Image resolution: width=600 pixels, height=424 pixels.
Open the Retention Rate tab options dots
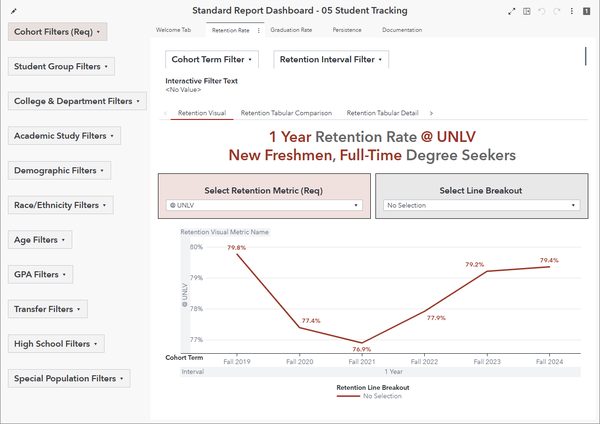click(259, 30)
